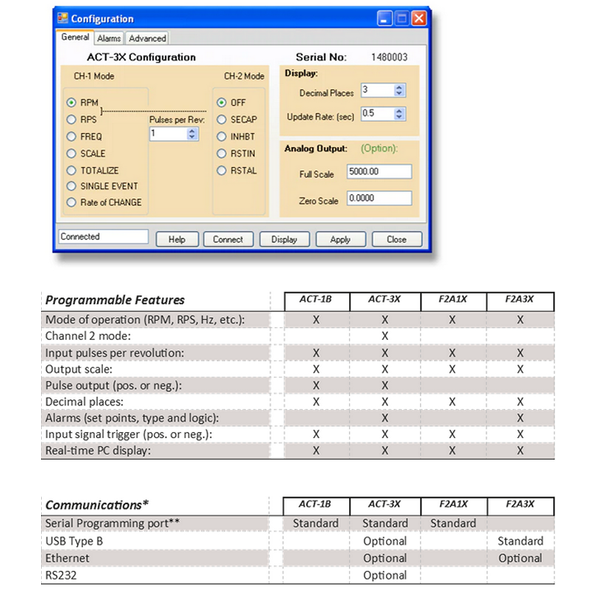Decrease Pulses per Rev with the down arrow

192,137
